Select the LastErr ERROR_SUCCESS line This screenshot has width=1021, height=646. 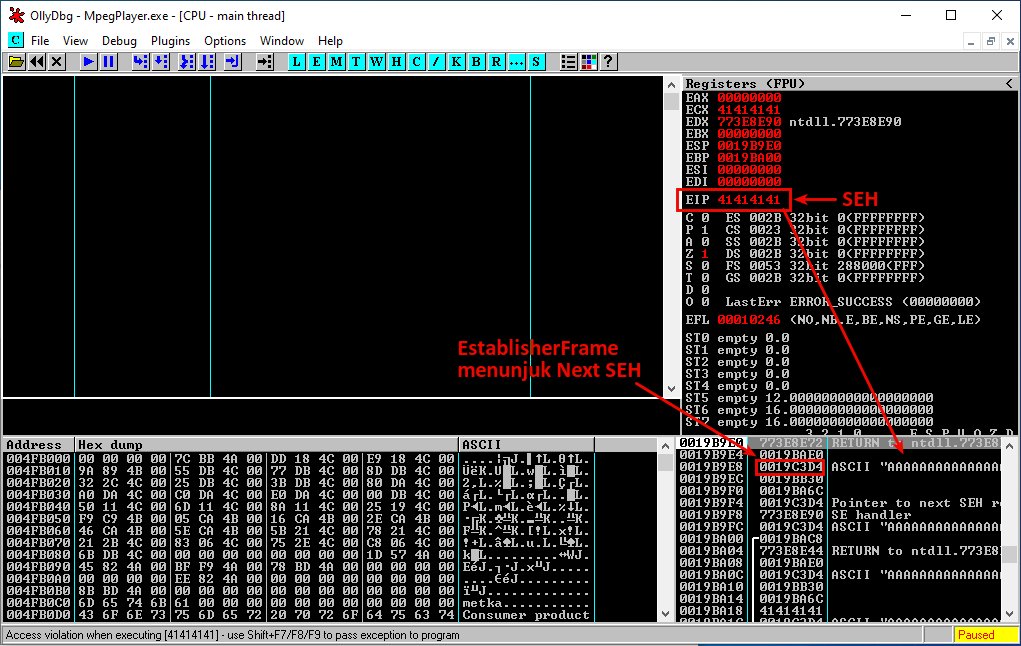pos(852,302)
